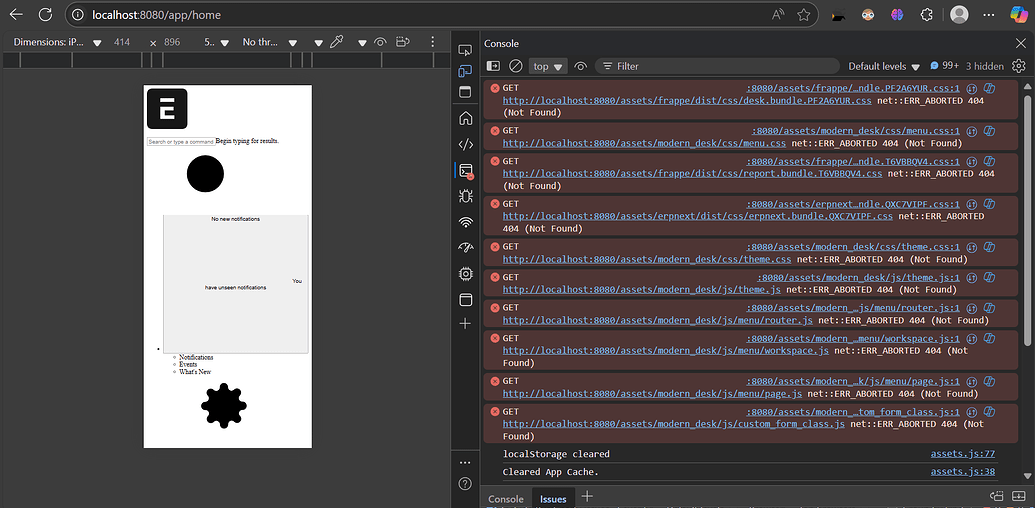This screenshot has width=1035, height=508.
Task: Open the Performance gauge icon
Action: (465, 247)
